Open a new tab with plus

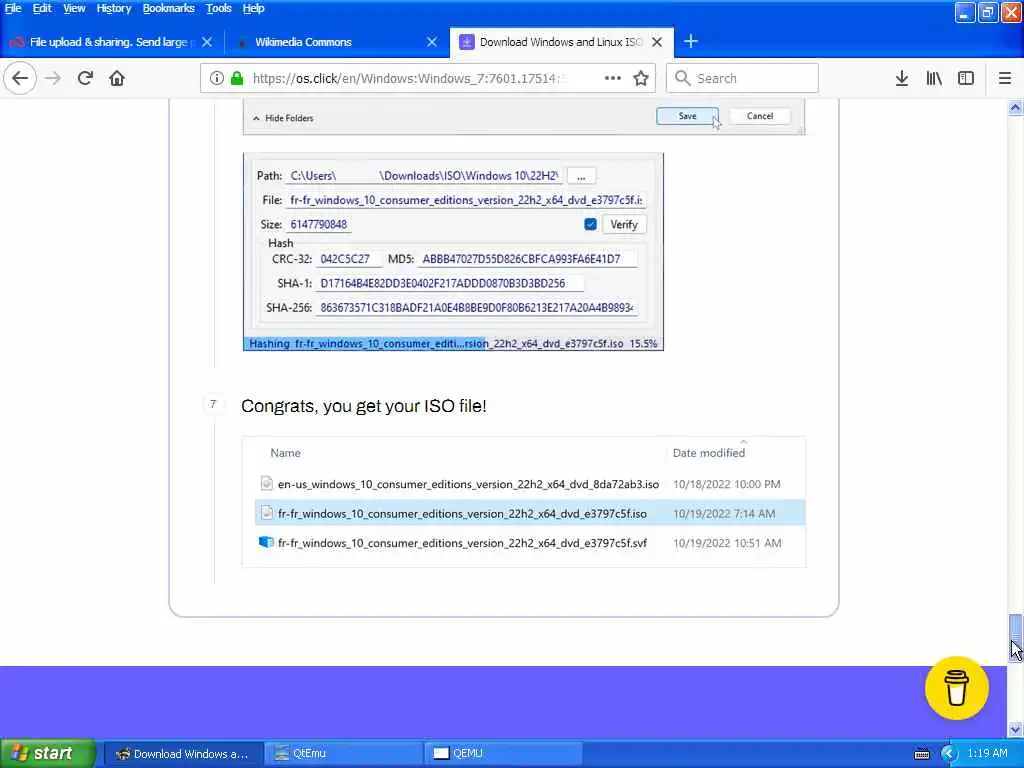click(x=691, y=42)
